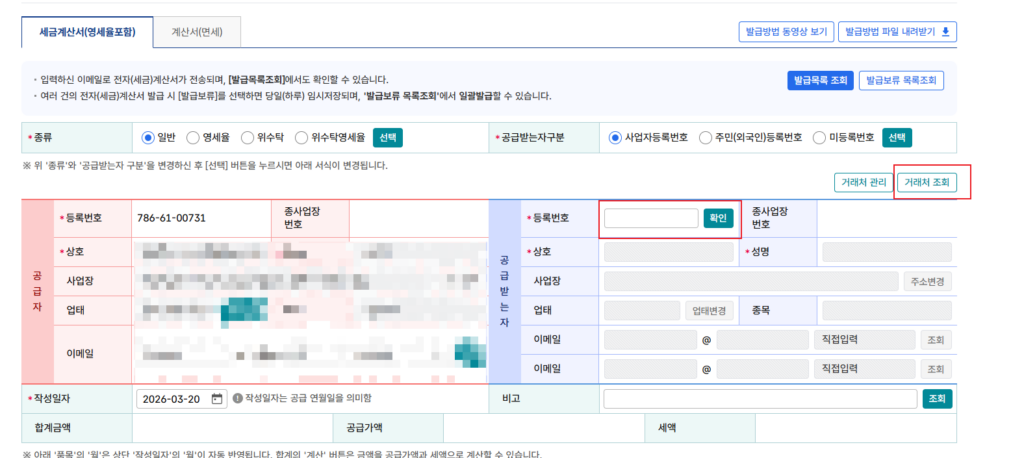1024x458 pixels.
Task: Click the 합계금액 label cell
Action: [x=76, y=428]
